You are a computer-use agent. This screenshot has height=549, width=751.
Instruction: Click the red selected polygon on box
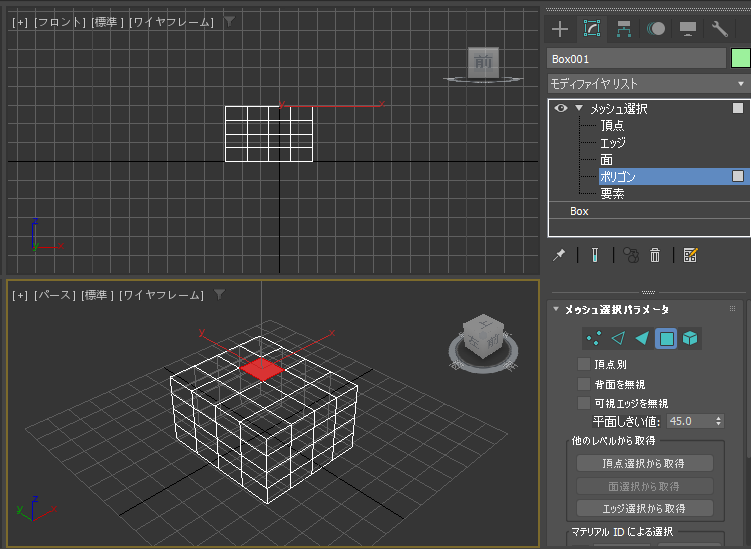pos(262,369)
